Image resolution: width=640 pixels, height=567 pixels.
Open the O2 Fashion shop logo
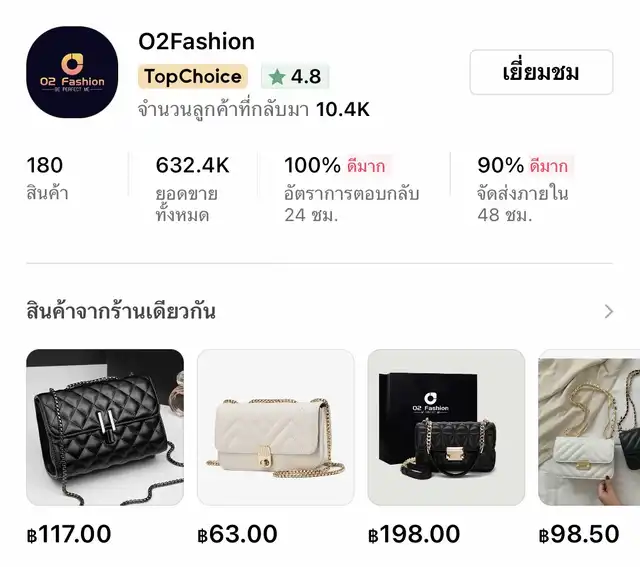tap(72, 72)
